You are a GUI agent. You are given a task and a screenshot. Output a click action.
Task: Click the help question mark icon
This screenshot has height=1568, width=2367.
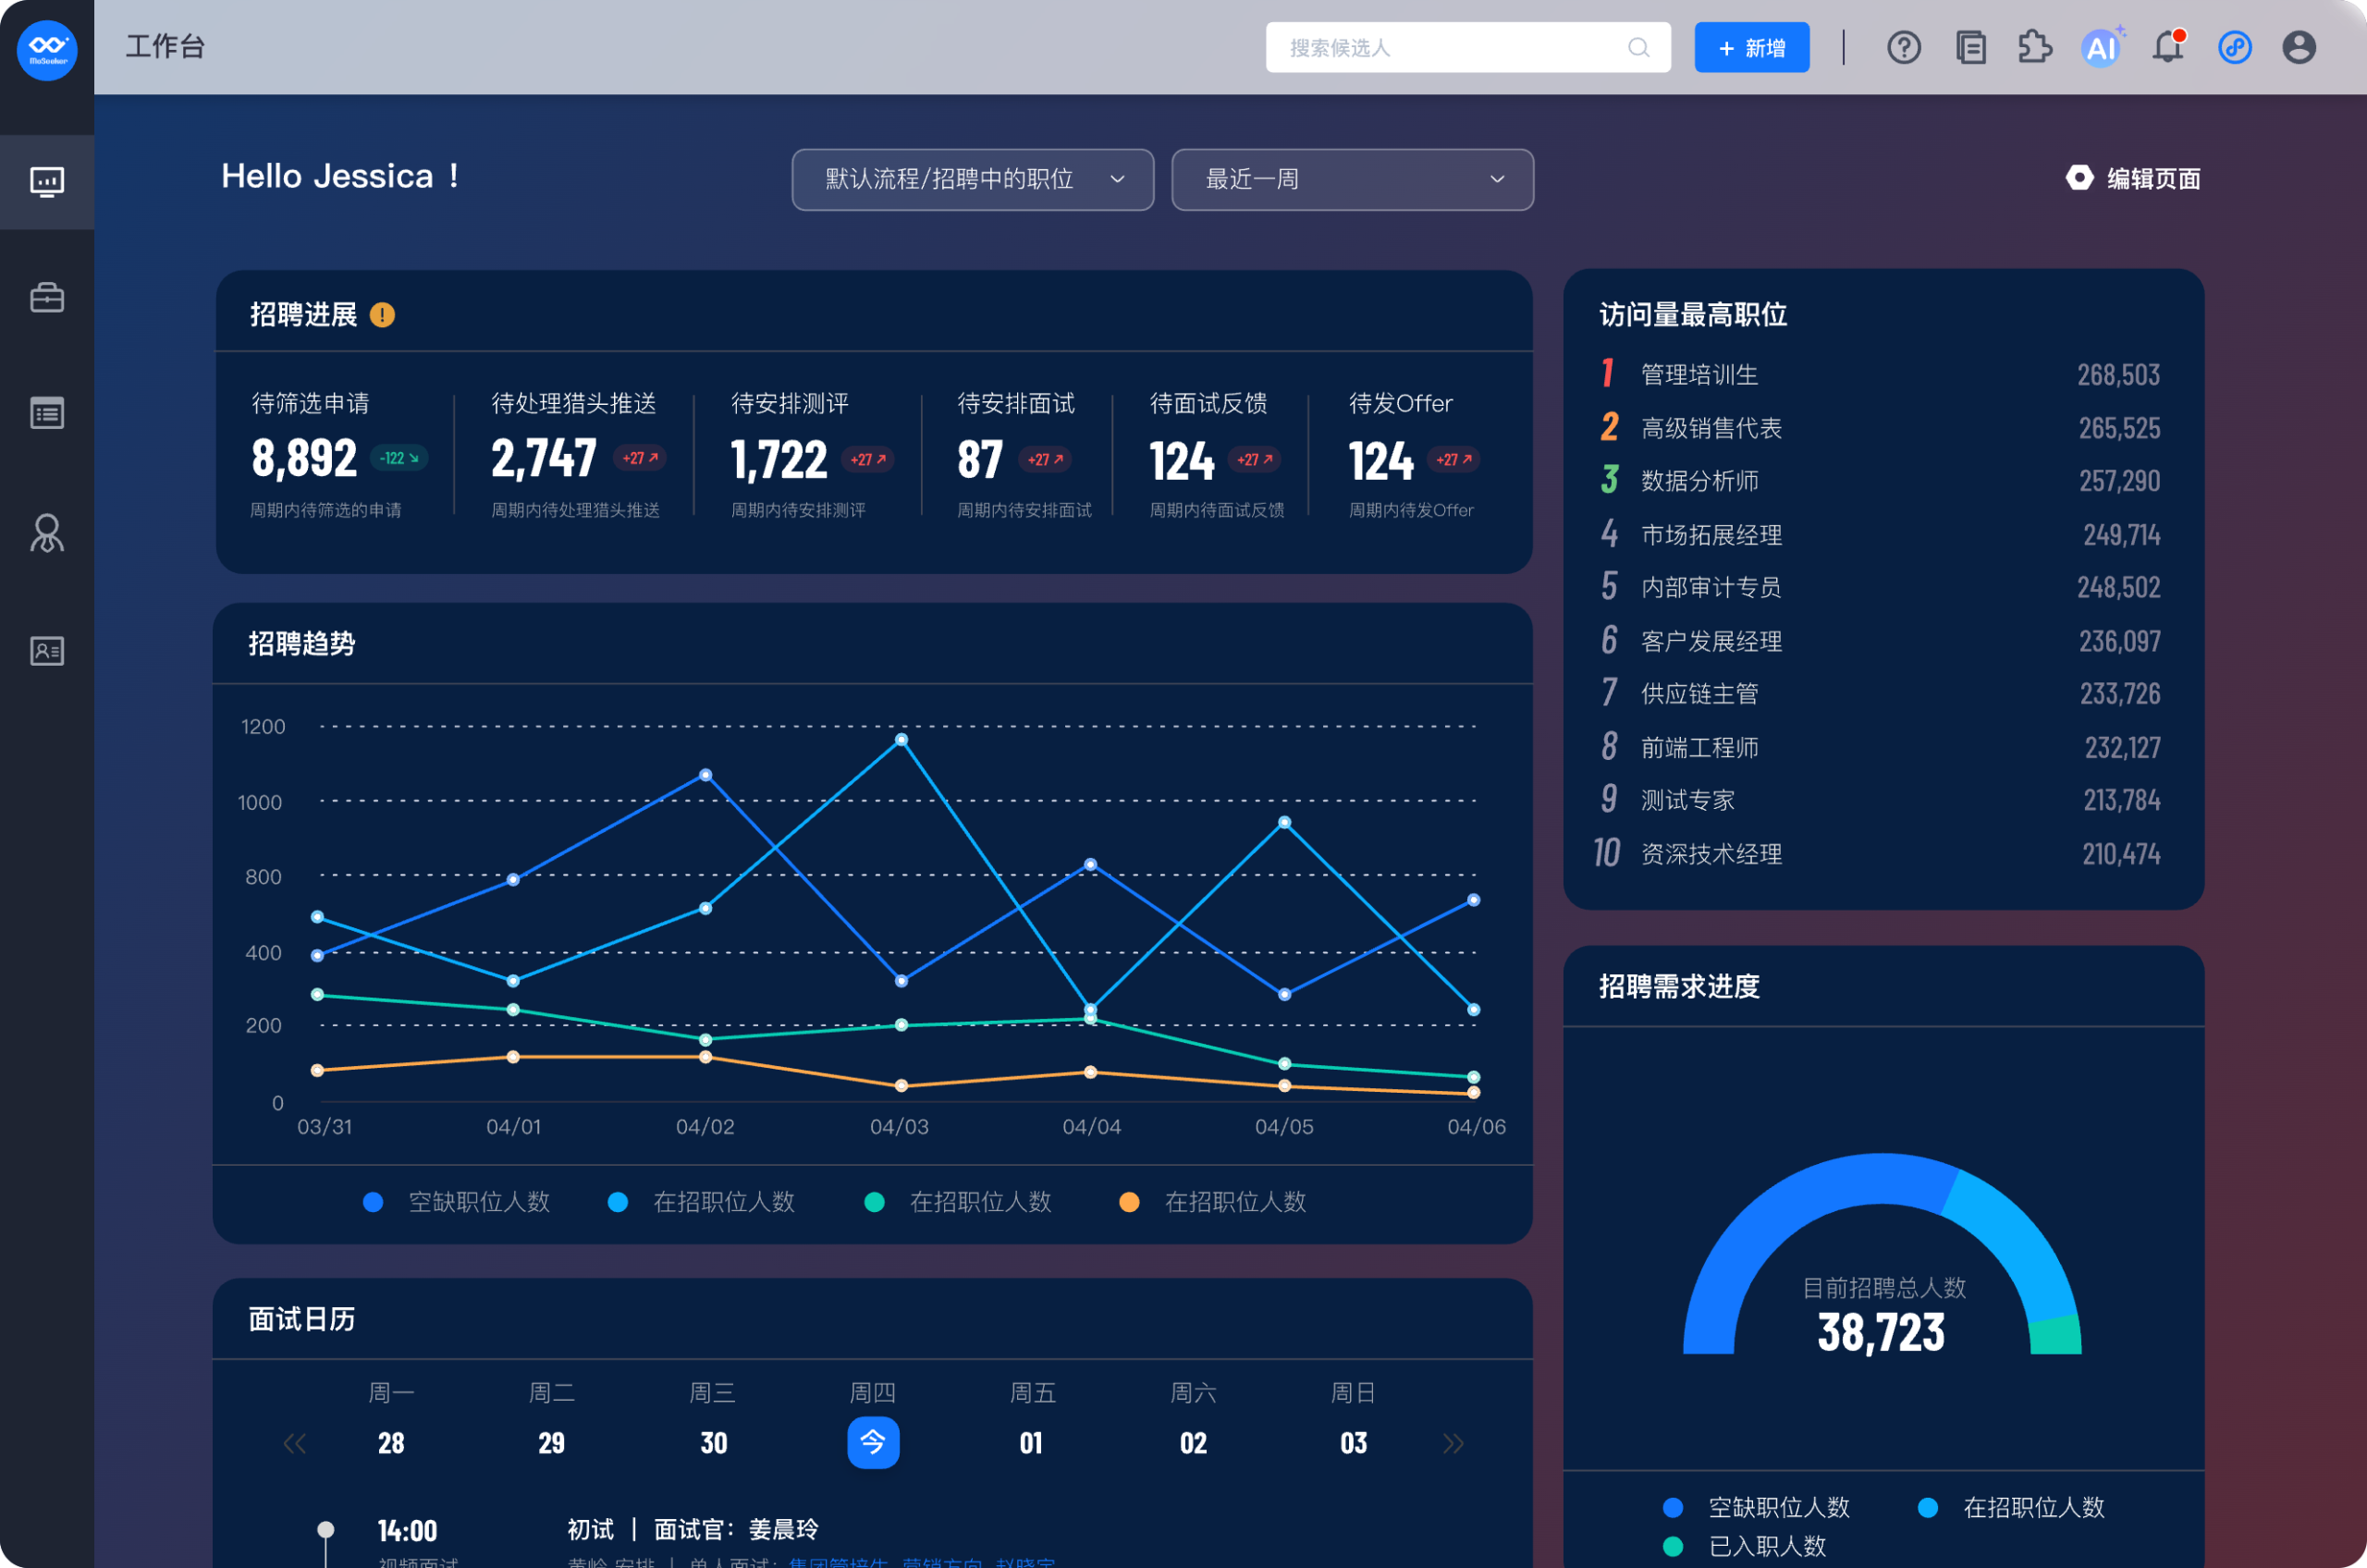point(1903,47)
